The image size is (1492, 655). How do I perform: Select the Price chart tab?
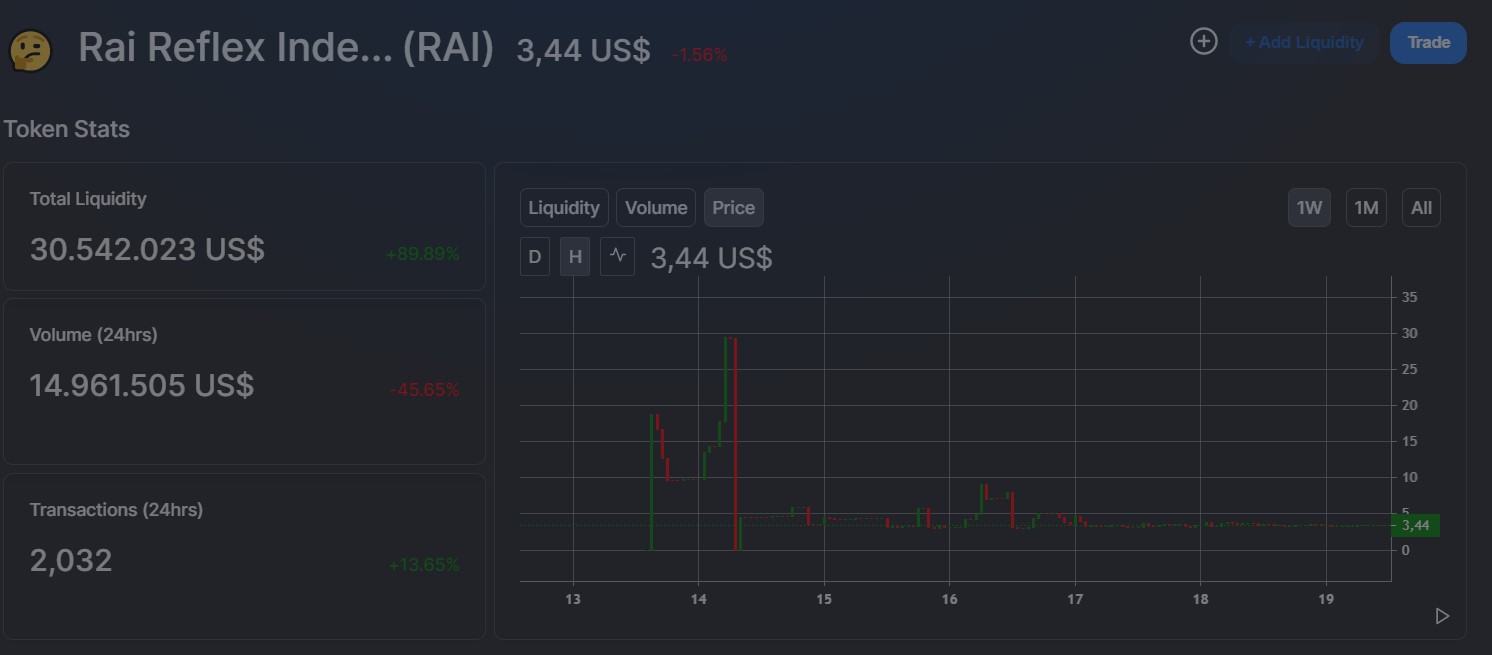tap(734, 208)
